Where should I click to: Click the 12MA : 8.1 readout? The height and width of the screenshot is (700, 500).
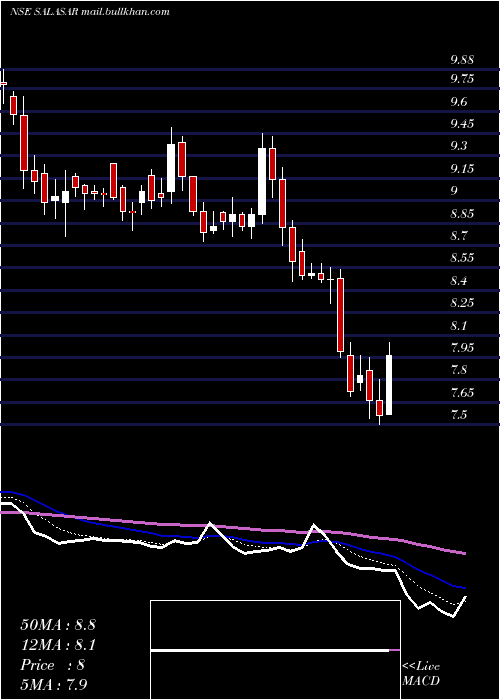click(58, 645)
